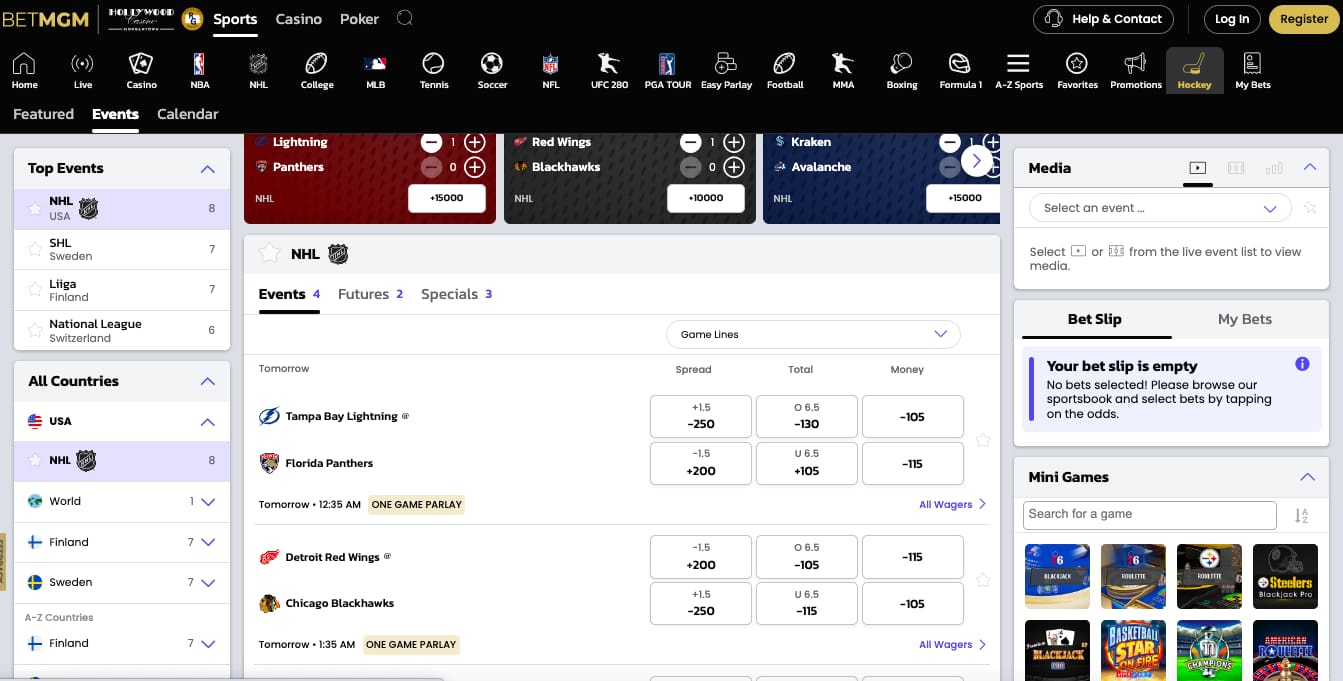This screenshot has height=681, width=1343.
Task: Open the Easy Parlay icon
Action: tap(726, 70)
